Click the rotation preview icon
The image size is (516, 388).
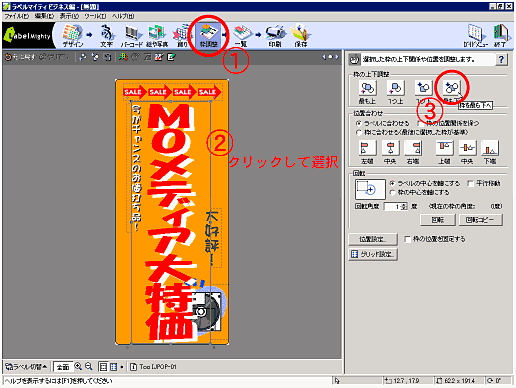(370, 189)
